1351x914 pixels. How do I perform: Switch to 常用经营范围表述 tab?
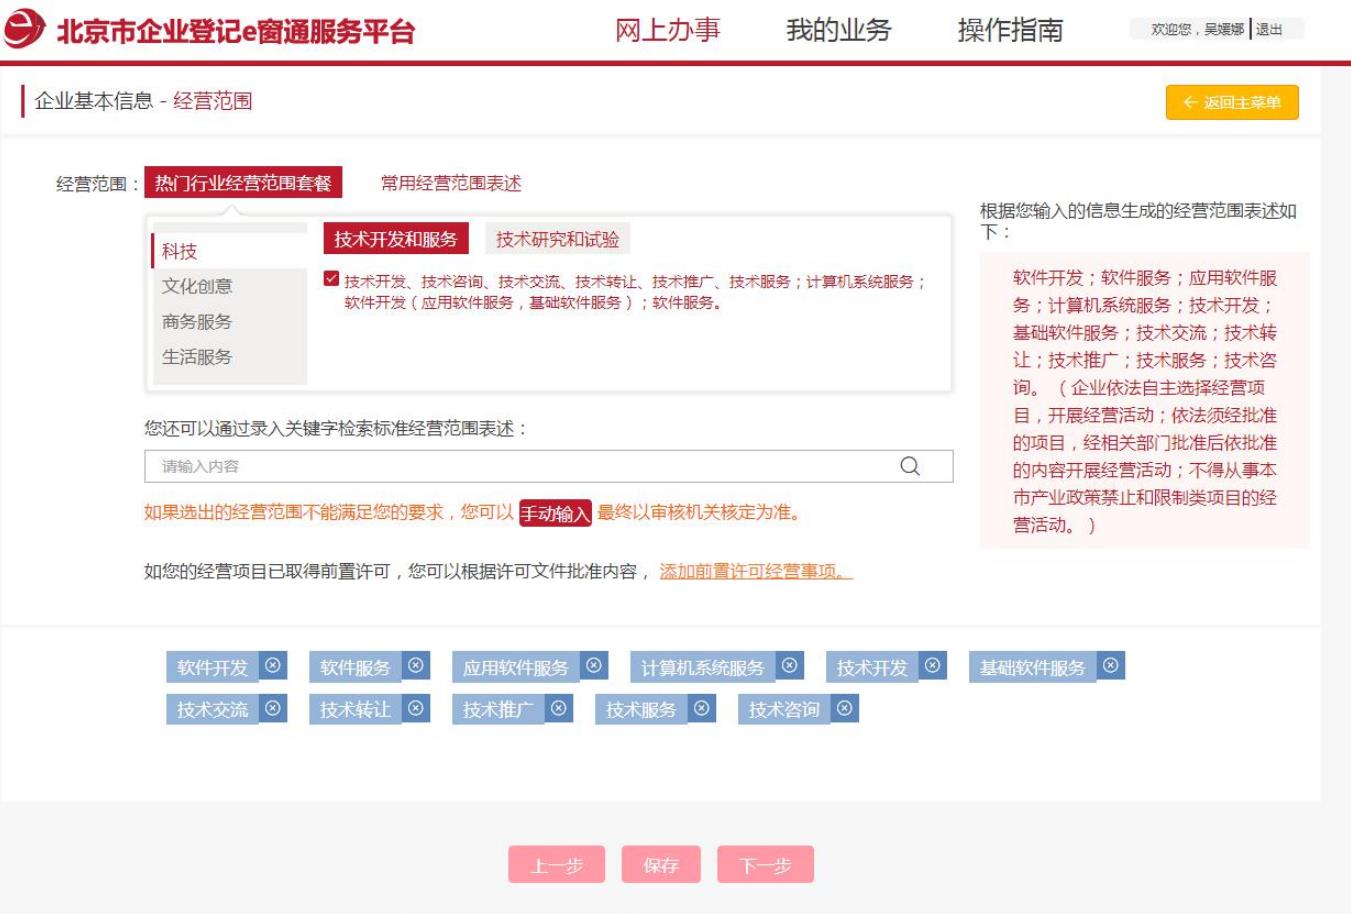click(451, 183)
